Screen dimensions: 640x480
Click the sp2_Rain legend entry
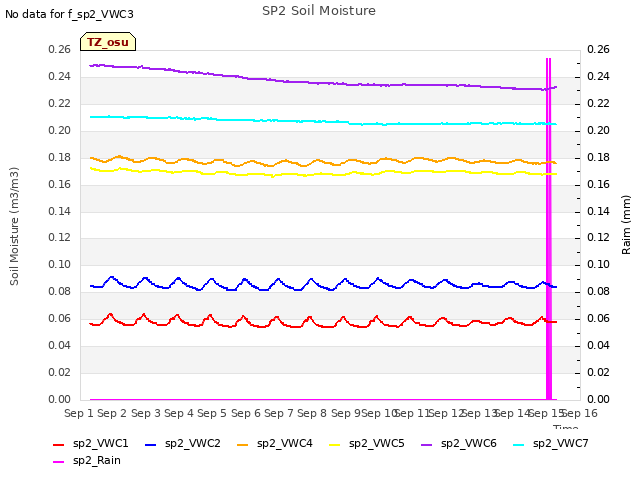point(87,461)
